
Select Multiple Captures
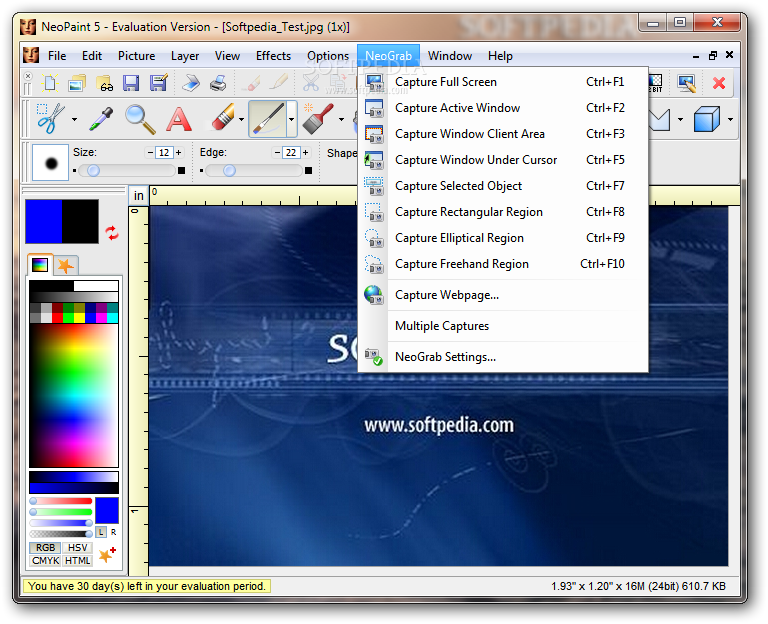[x=503, y=326]
